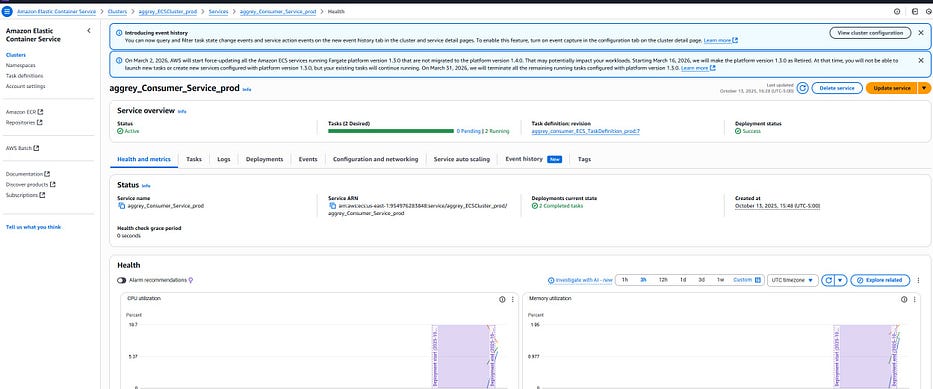Refresh the service details with the circular arrow
Screen dimensions: 933x389
click(x=802, y=88)
